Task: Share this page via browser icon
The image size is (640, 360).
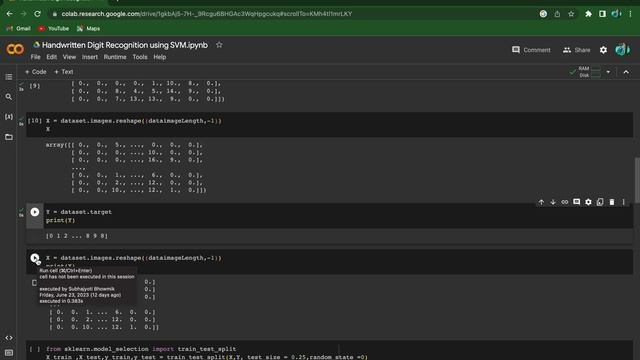Action: point(557,14)
